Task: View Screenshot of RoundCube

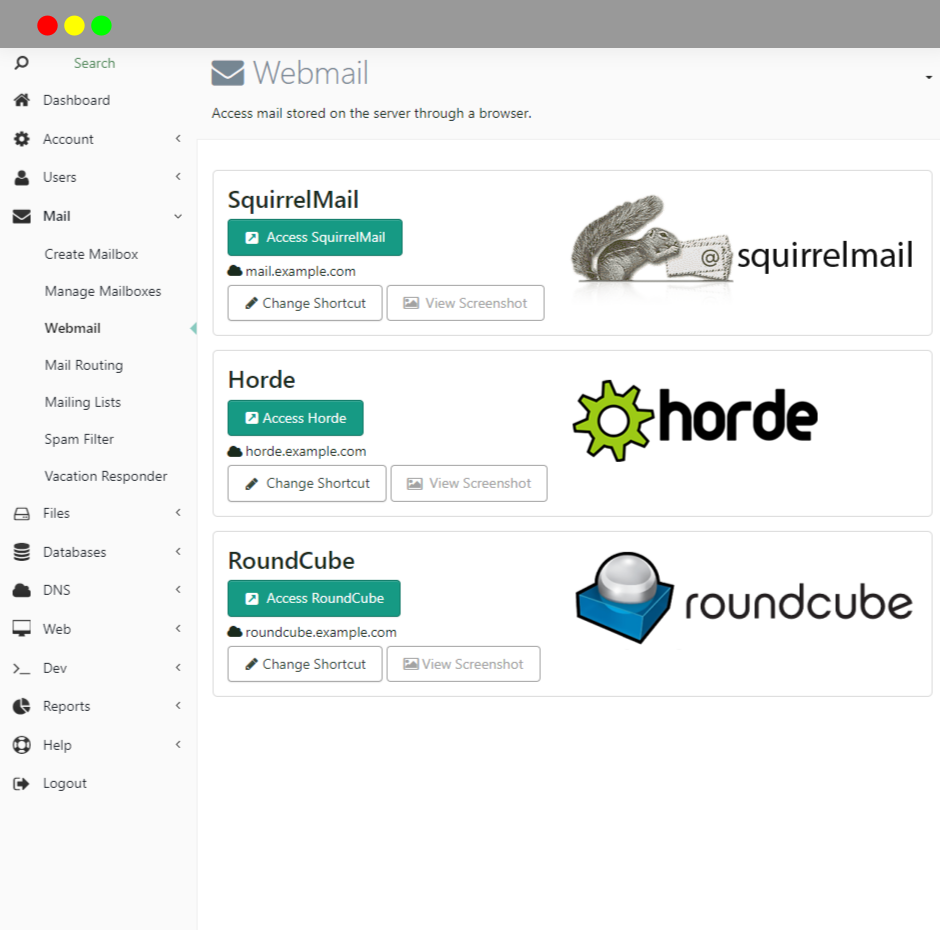Action: 463,664
